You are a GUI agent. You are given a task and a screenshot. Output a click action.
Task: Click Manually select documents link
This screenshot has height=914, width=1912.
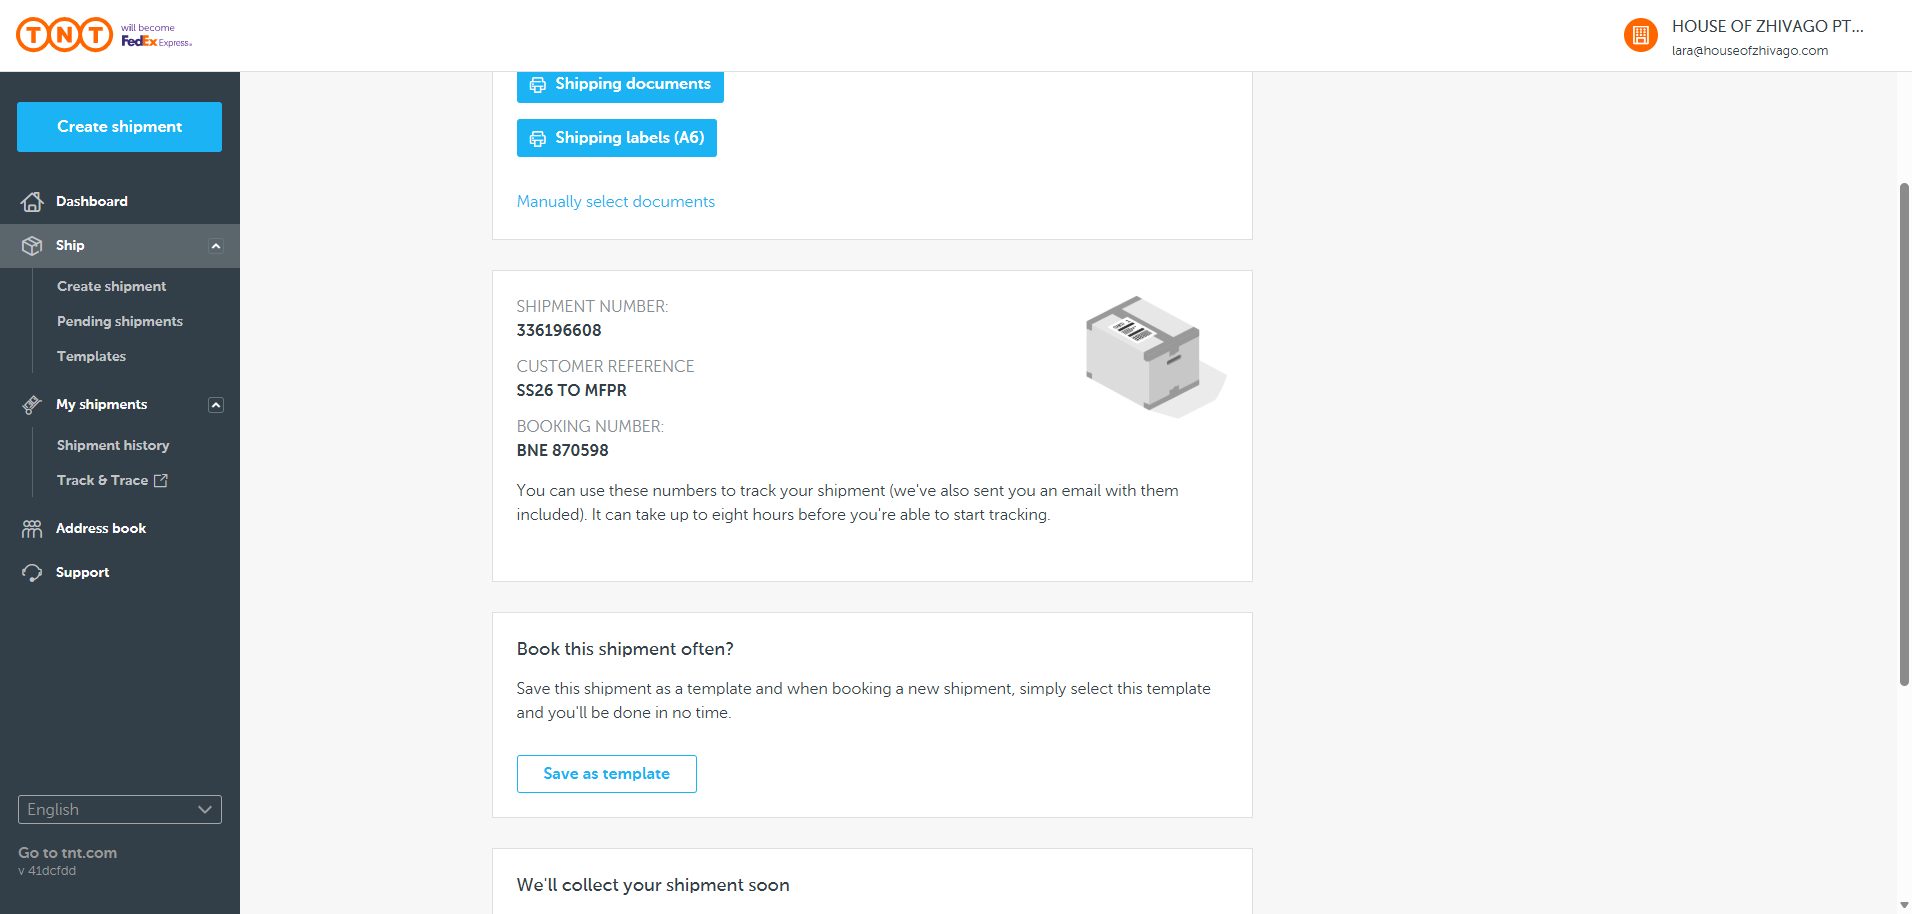616,202
